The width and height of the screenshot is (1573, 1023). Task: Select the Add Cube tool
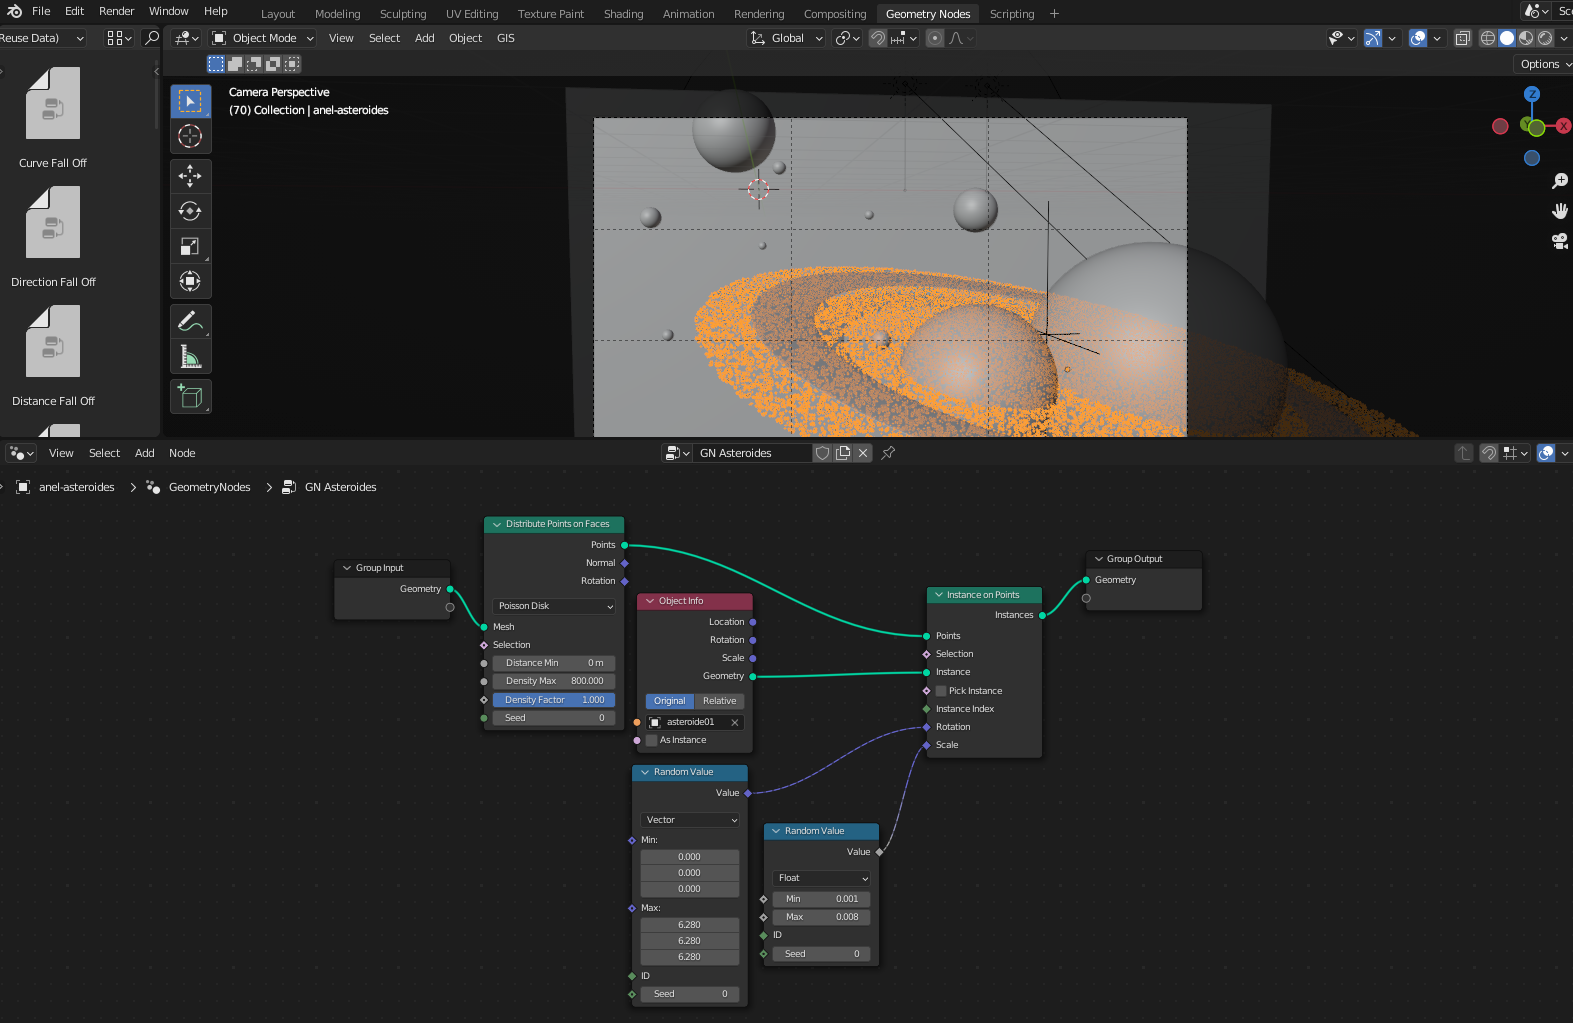point(190,396)
